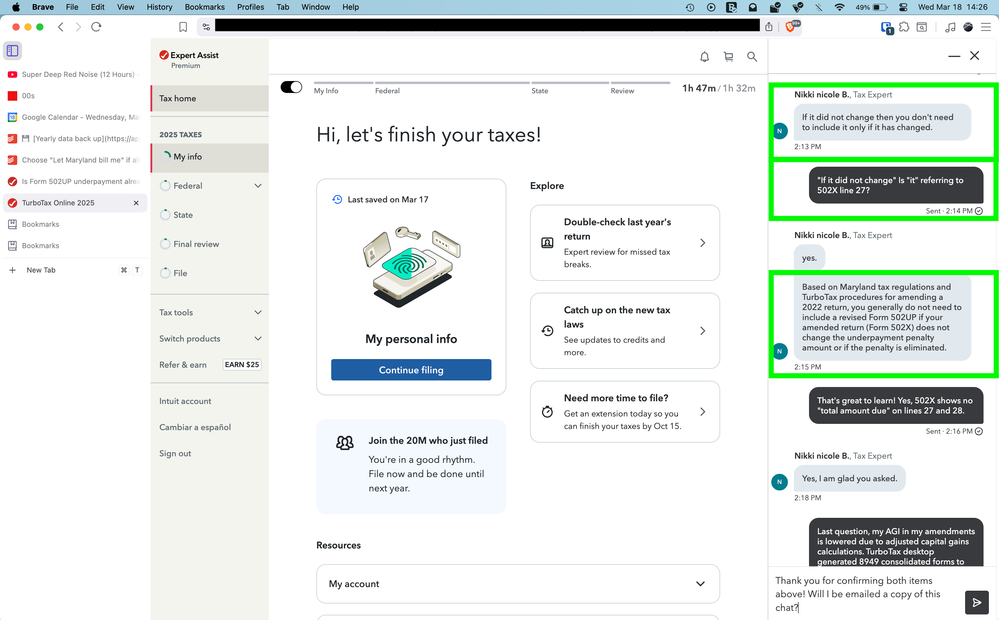Open the shopping cart icon
This screenshot has width=999, height=620.
[728, 57]
